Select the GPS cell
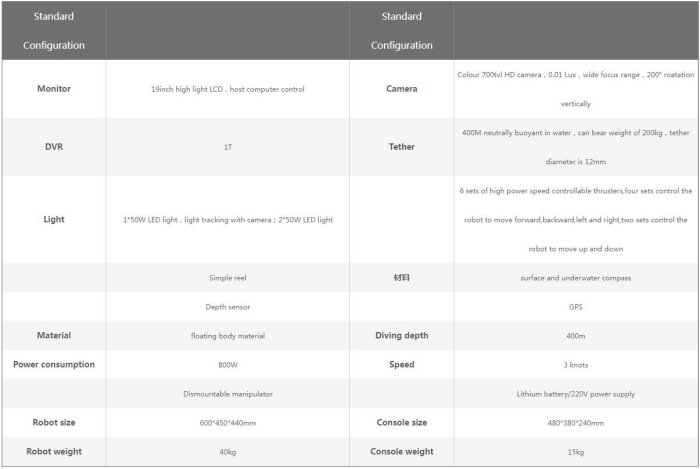Image resolution: width=700 pixels, height=469 pixels. click(x=575, y=306)
